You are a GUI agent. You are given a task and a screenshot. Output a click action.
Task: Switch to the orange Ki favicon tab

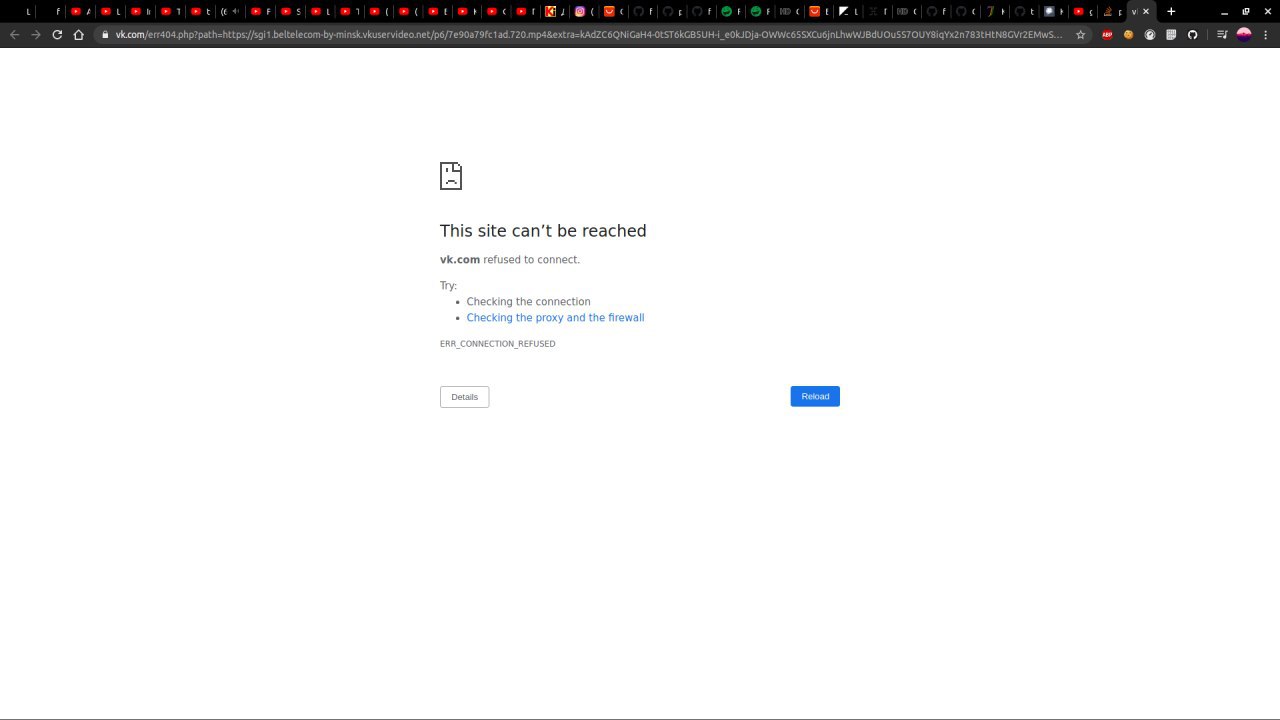click(555, 11)
